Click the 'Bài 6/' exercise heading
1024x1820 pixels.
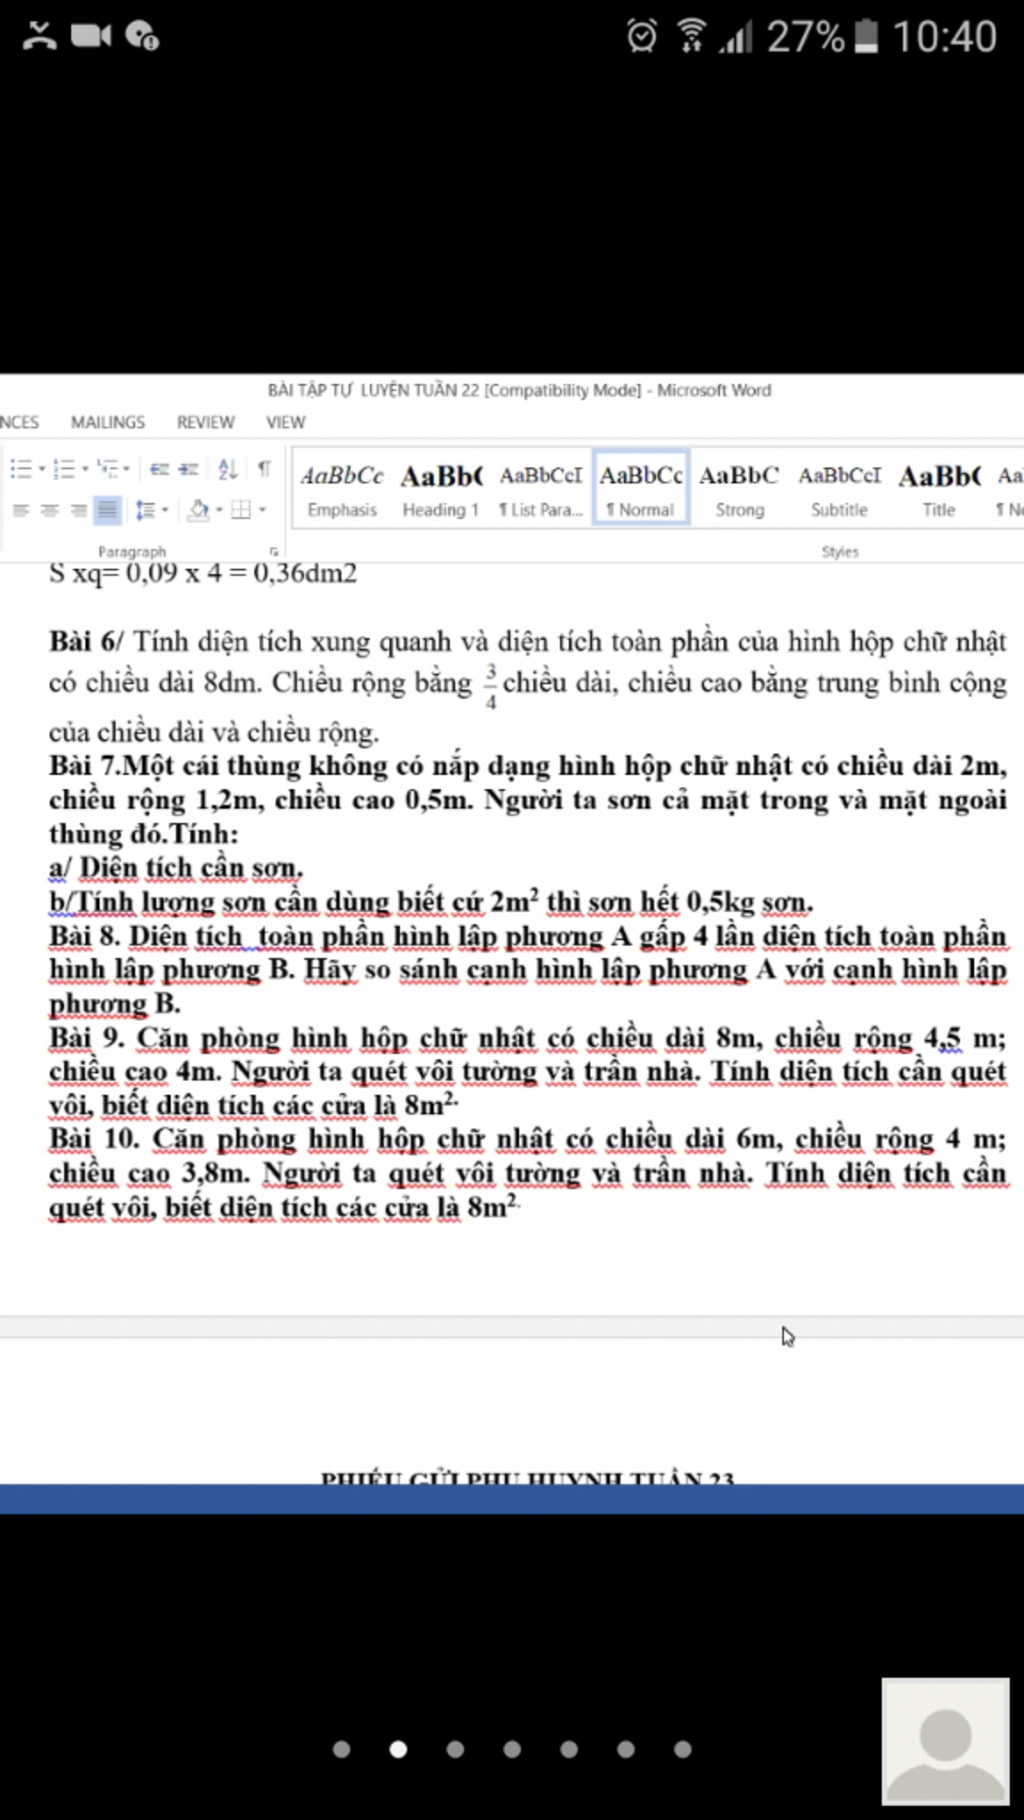pos(86,641)
